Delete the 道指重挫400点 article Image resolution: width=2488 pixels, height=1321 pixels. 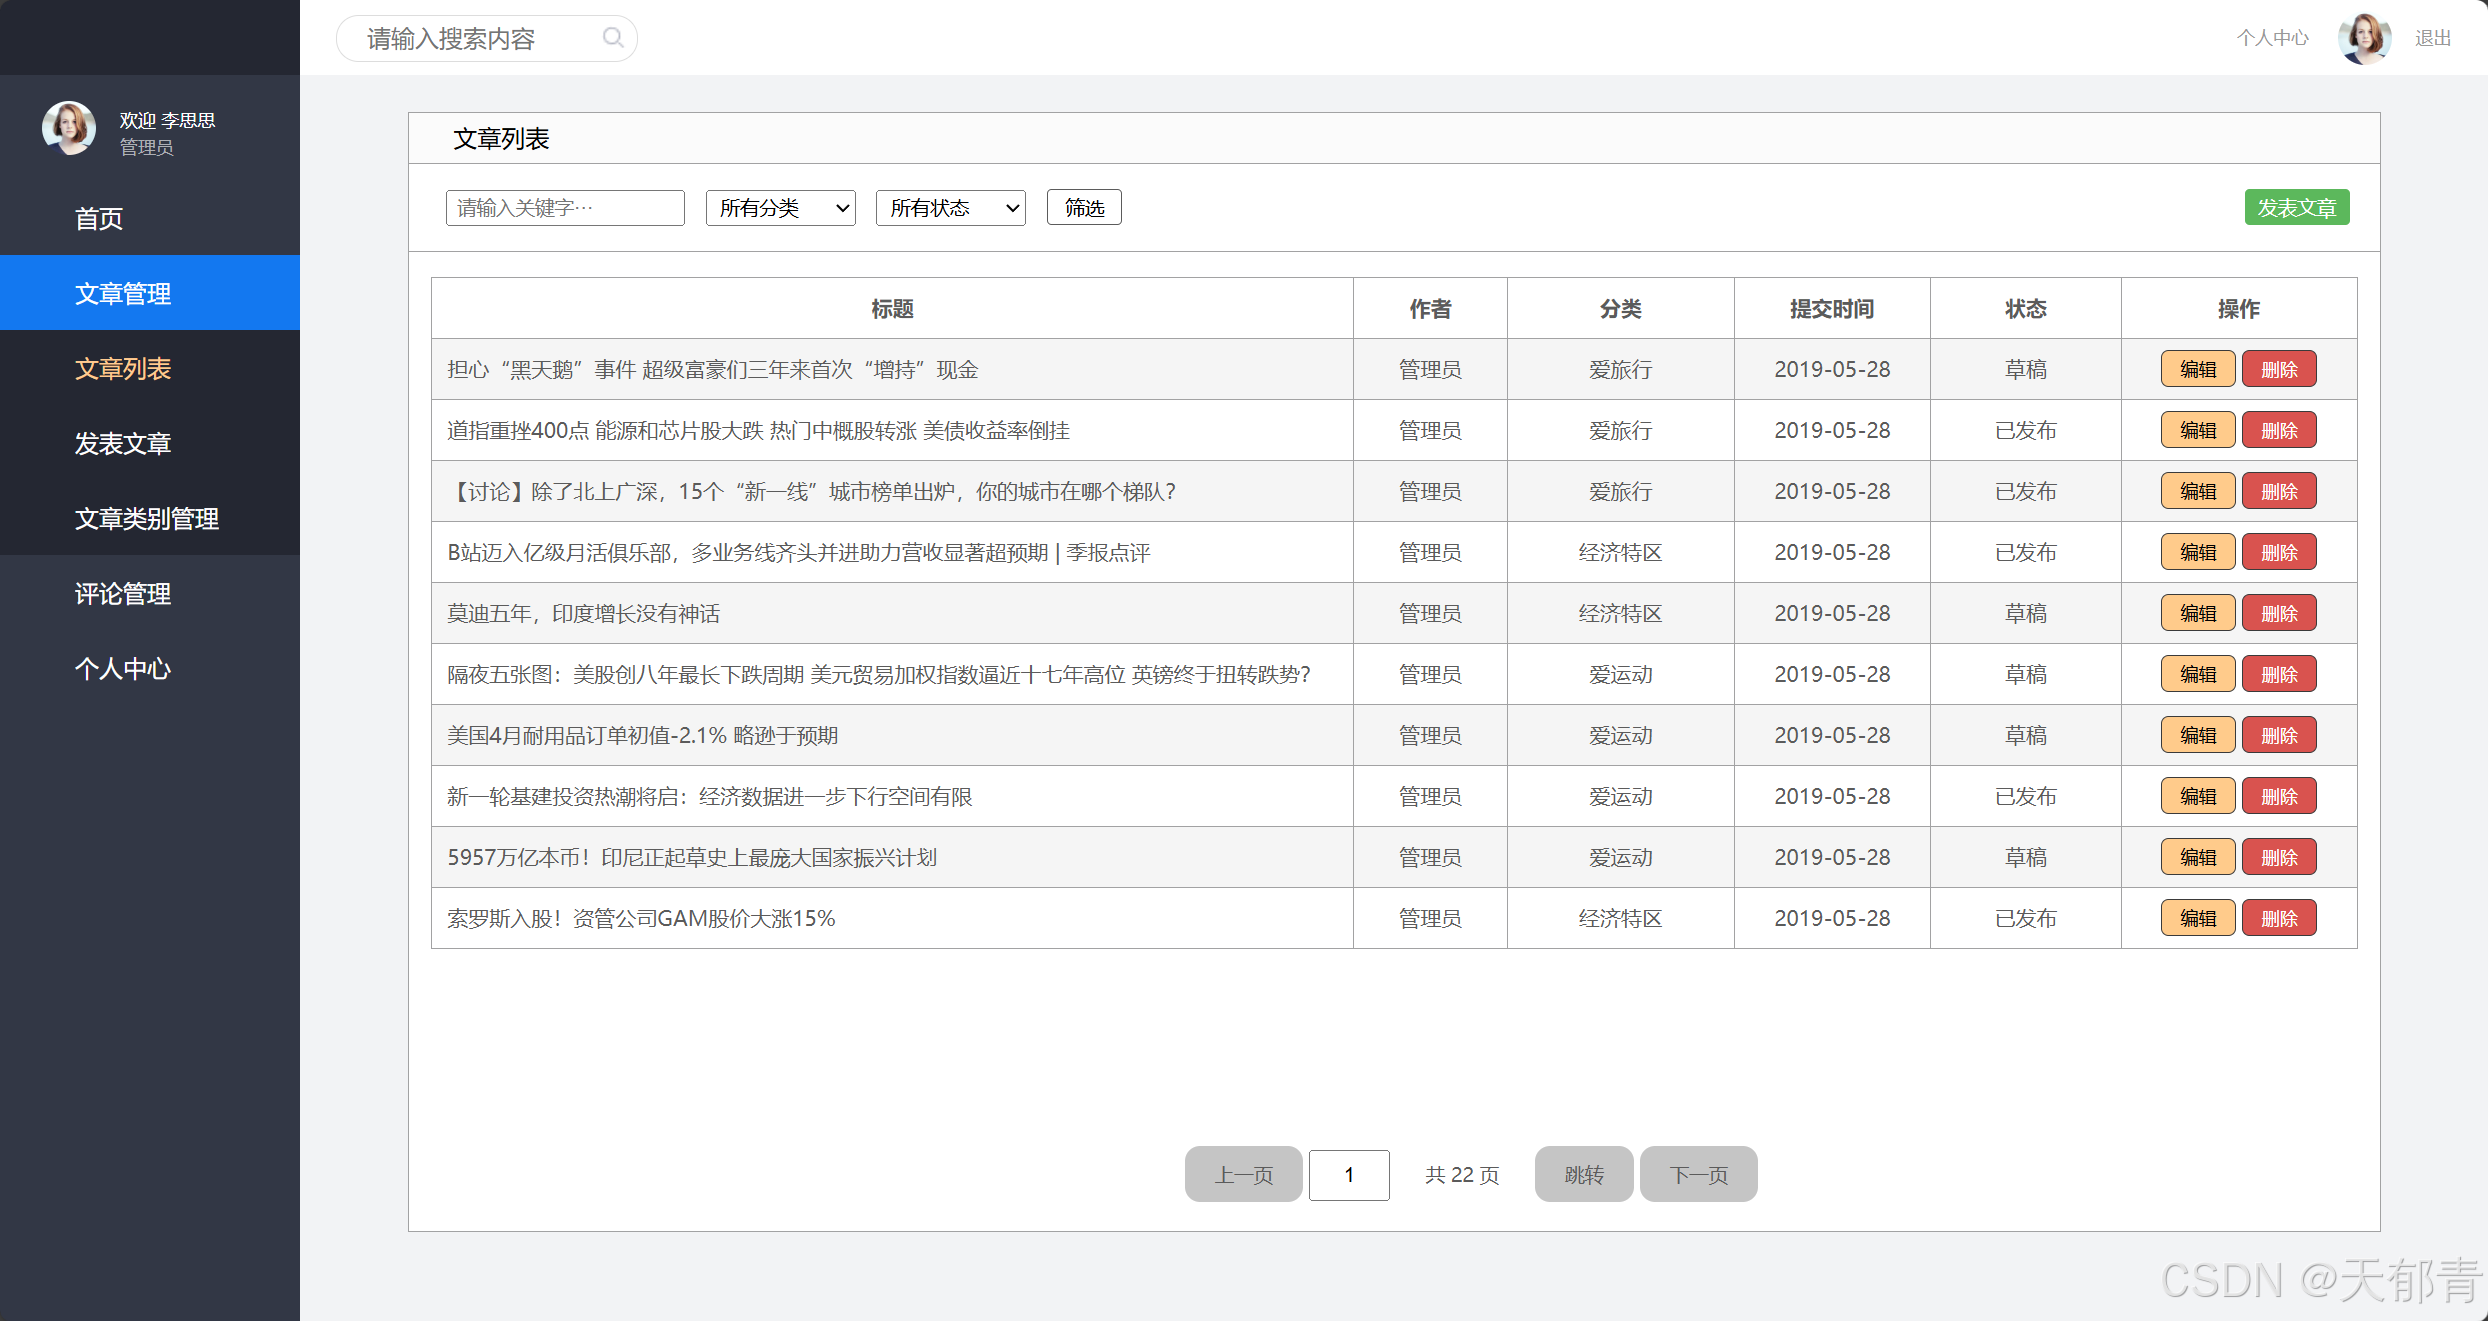click(x=2279, y=430)
